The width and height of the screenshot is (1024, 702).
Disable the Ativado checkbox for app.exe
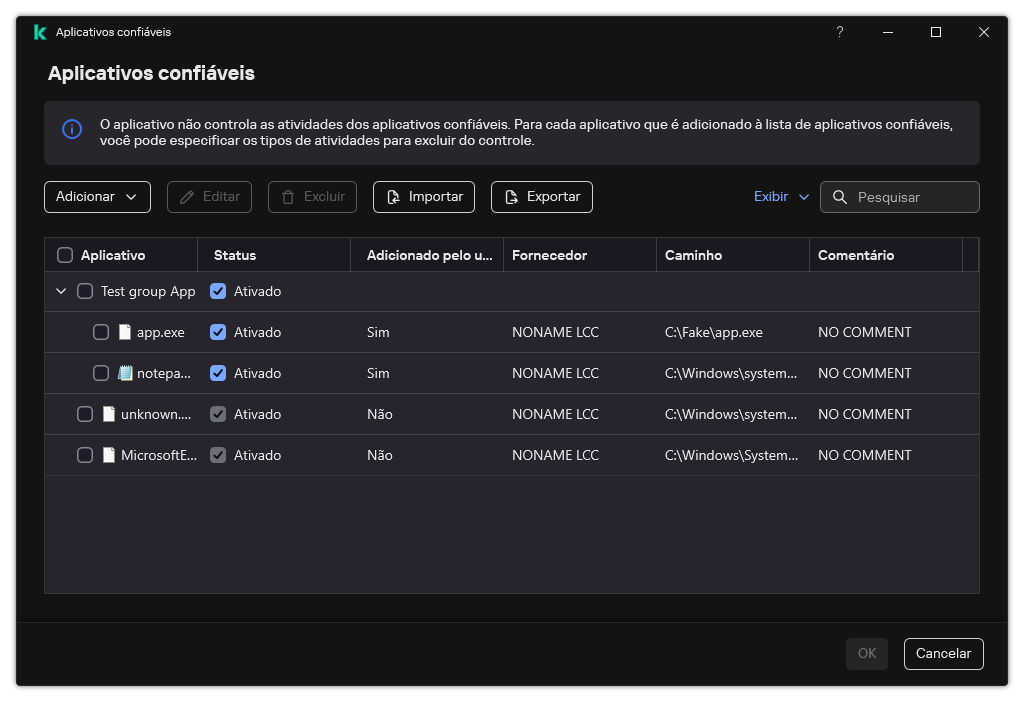pyautogui.click(x=218, y=331)
